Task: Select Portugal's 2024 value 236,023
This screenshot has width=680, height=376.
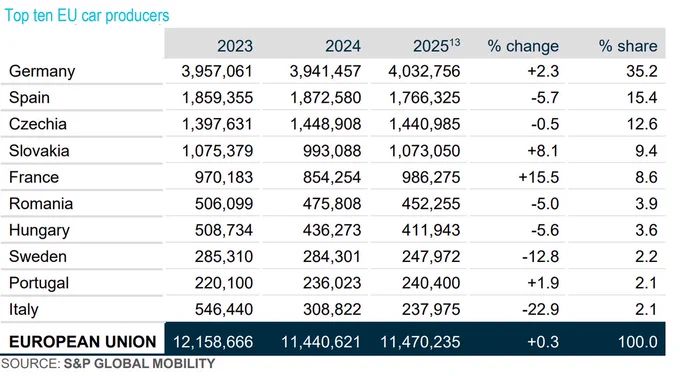Action: click(332, 283)
